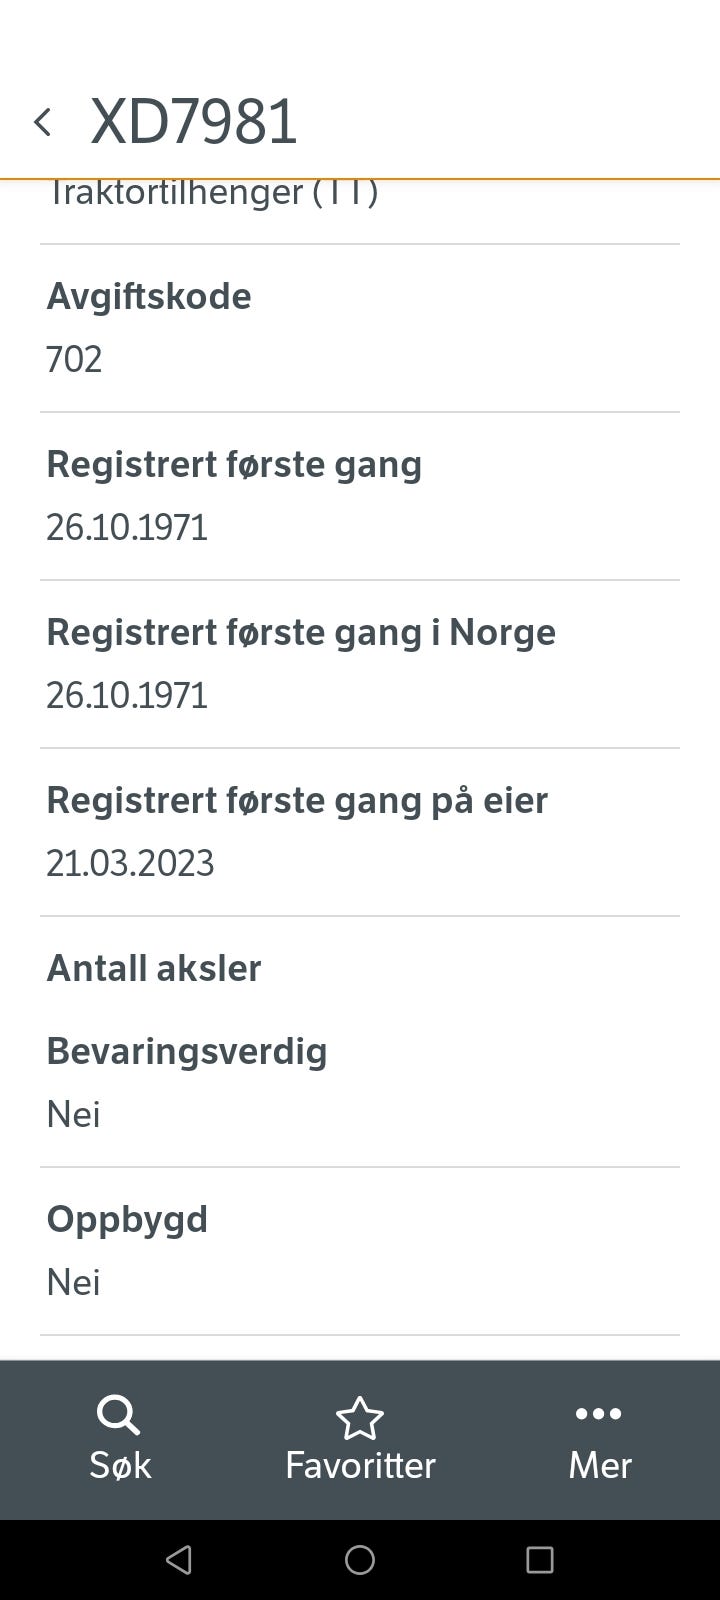Tap the Traktortilhenger (TT) label
The width and height of the screenshot is (720, 1600).
pyautogui.click(x=215, y=192)
